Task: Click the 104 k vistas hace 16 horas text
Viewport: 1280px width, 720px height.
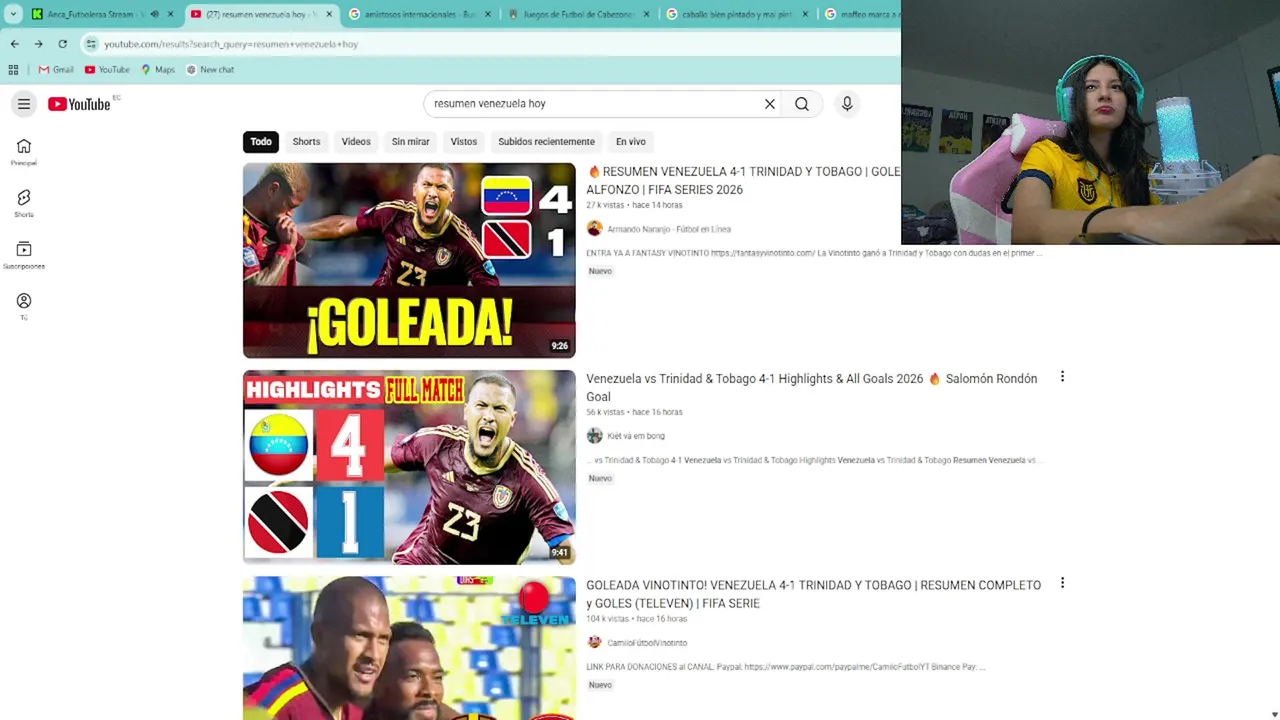Action: (636, 619)
